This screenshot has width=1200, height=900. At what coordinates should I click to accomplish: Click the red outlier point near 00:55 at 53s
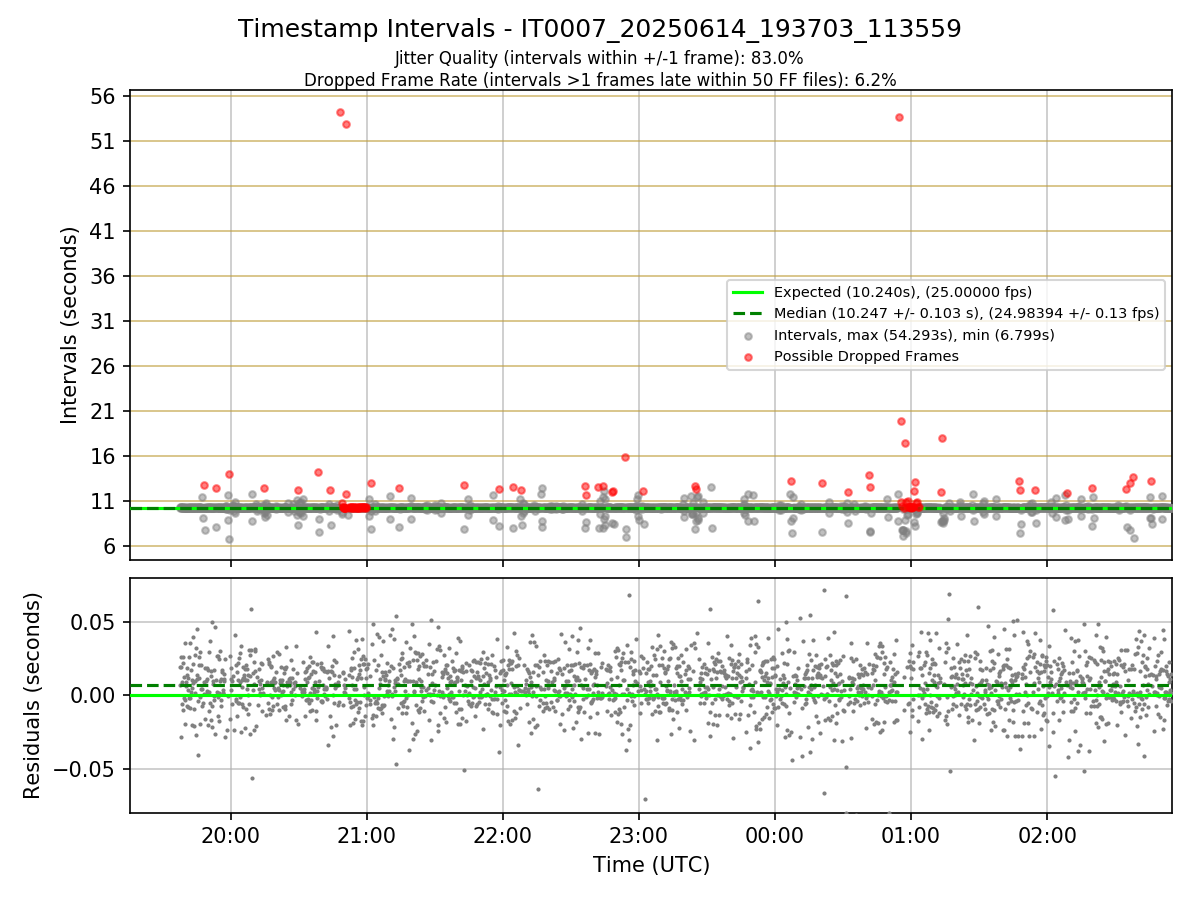(899, 117)
